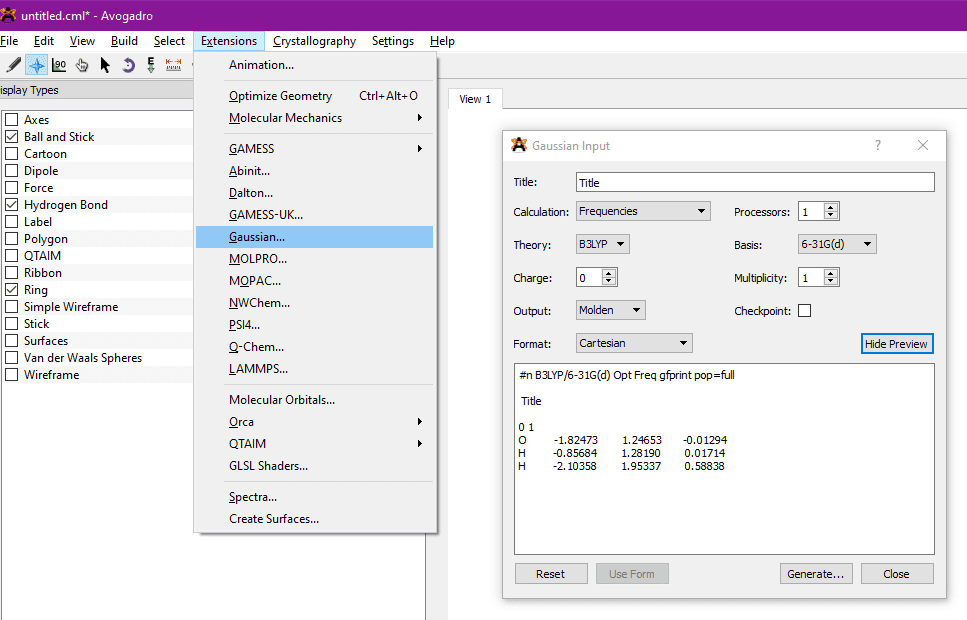Screen dimensions: 967x620
Task: Open the Crystallography menu
Action: click(x=314, y=41)
